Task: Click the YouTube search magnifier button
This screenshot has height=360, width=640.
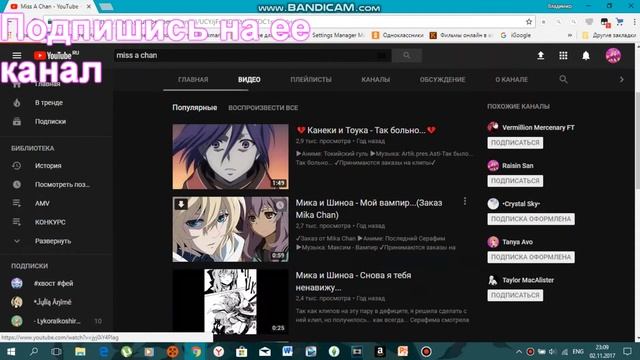Action: [407, 55]
